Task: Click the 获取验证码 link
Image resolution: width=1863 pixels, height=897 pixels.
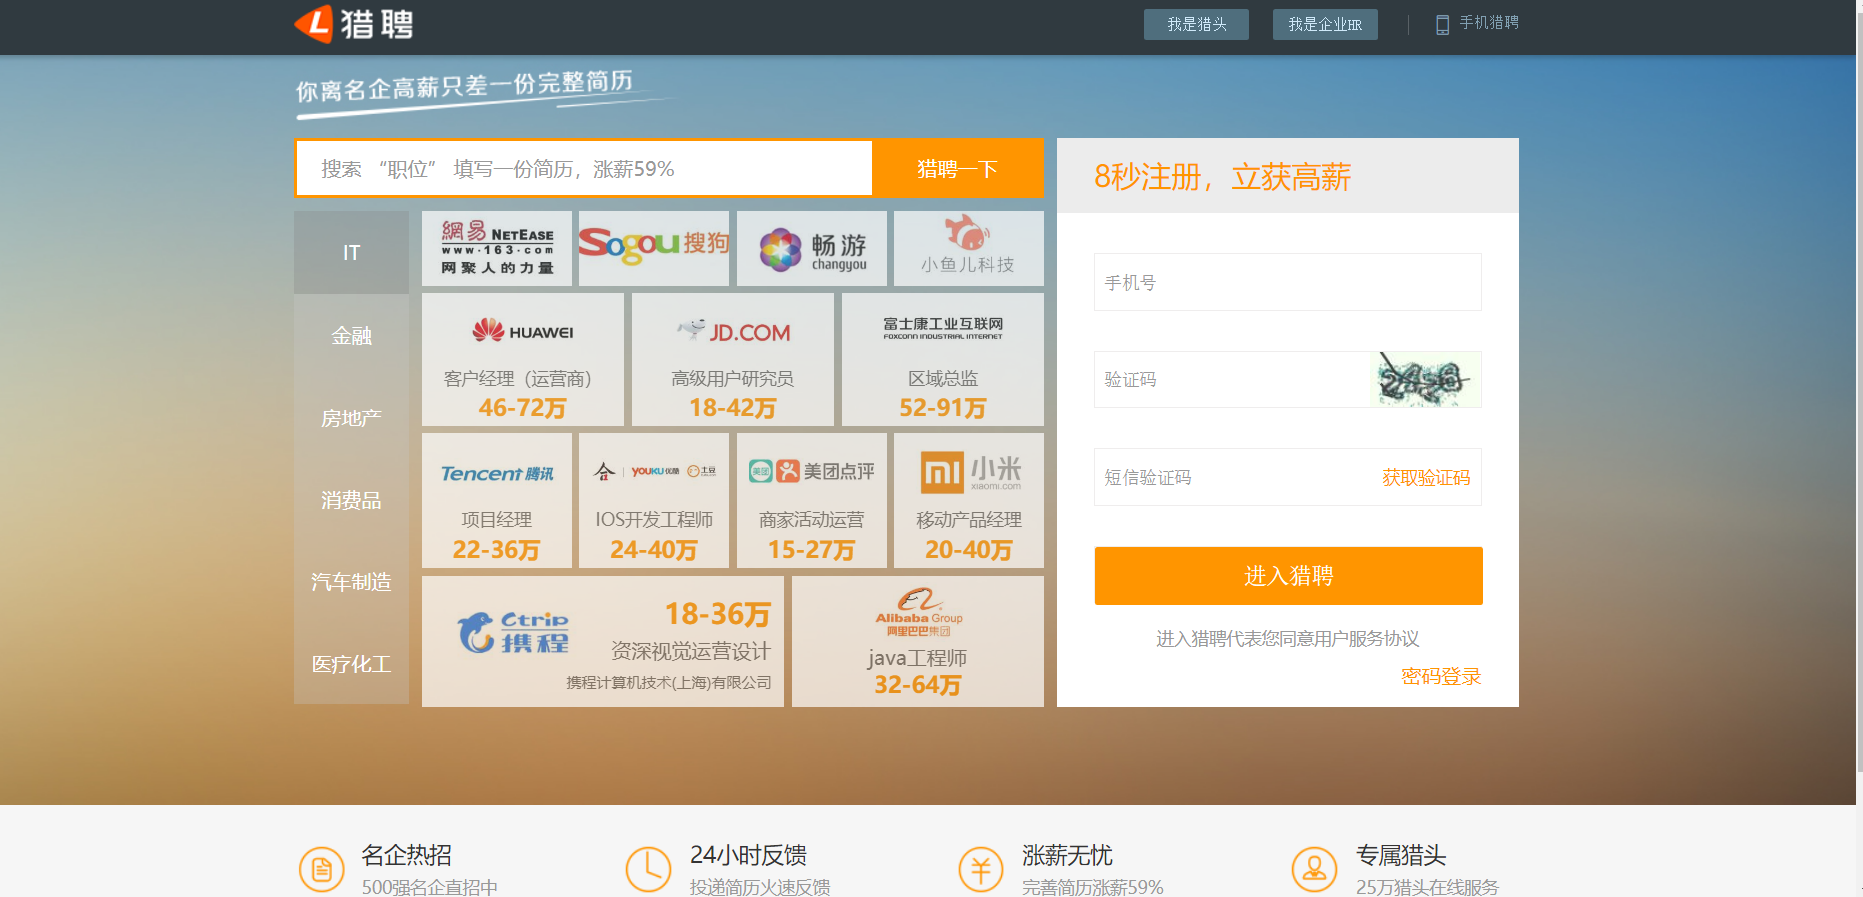Action: [1426, 478]
